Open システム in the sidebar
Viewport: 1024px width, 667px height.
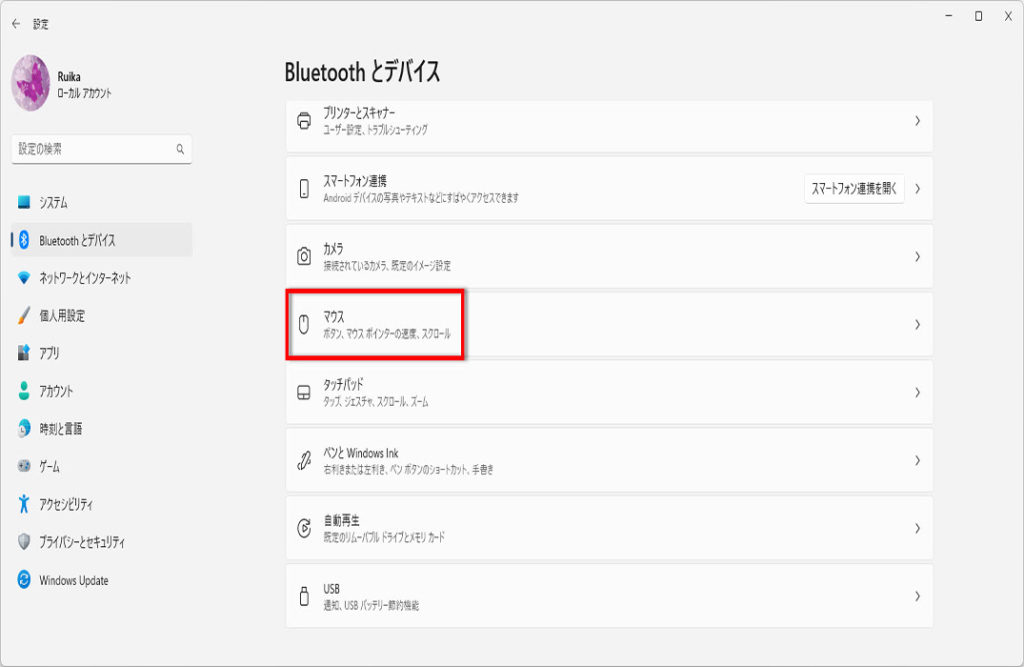click(x=54, y=203)
